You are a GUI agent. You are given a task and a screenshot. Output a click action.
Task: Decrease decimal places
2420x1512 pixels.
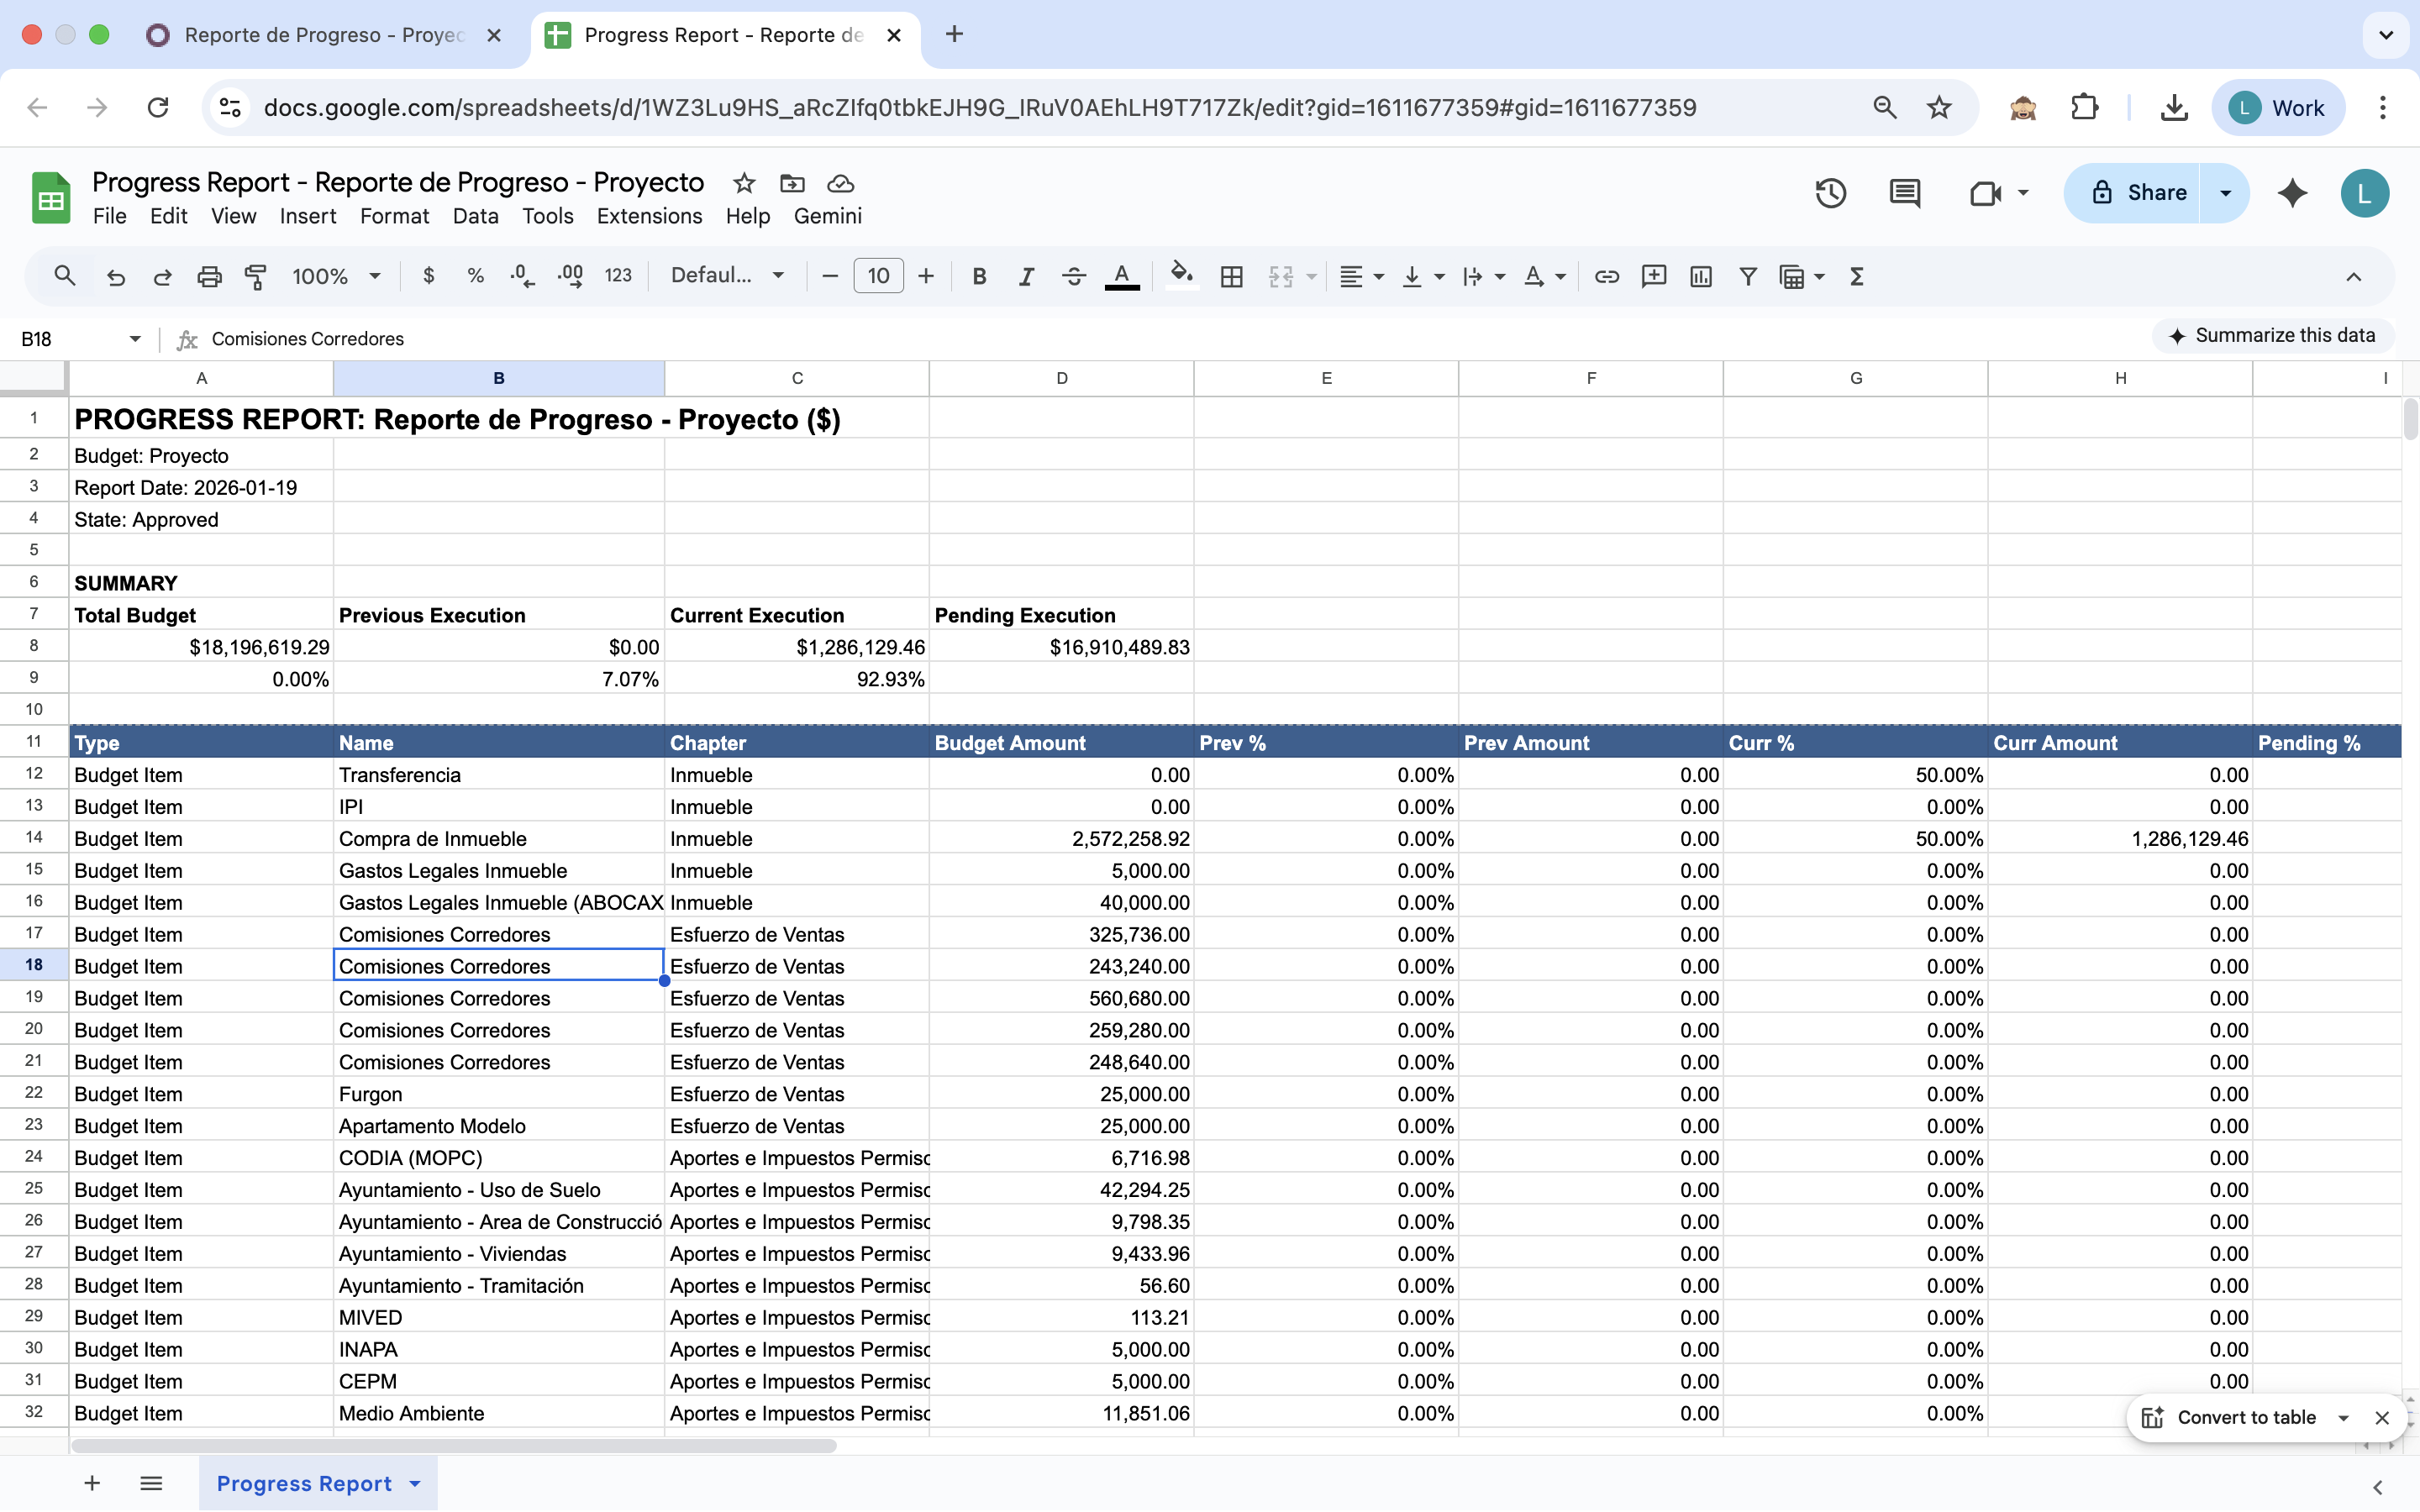tap(519, 277)
